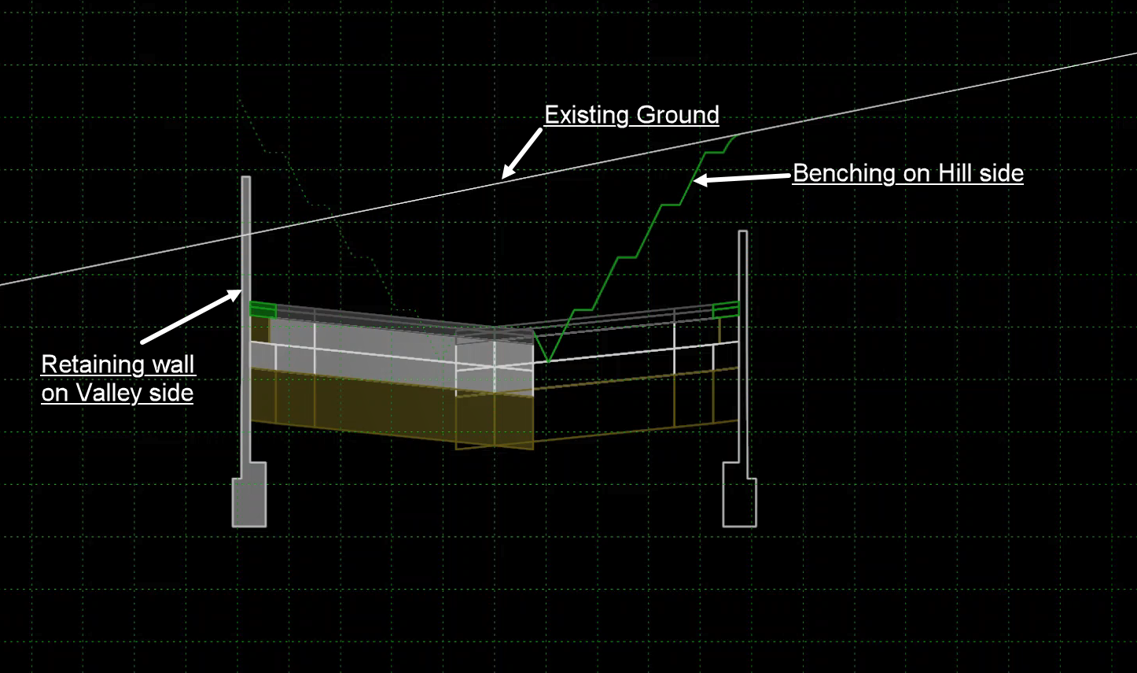
Task: Select the green kerb block beside right wall
Action: [x=726, y=310]
